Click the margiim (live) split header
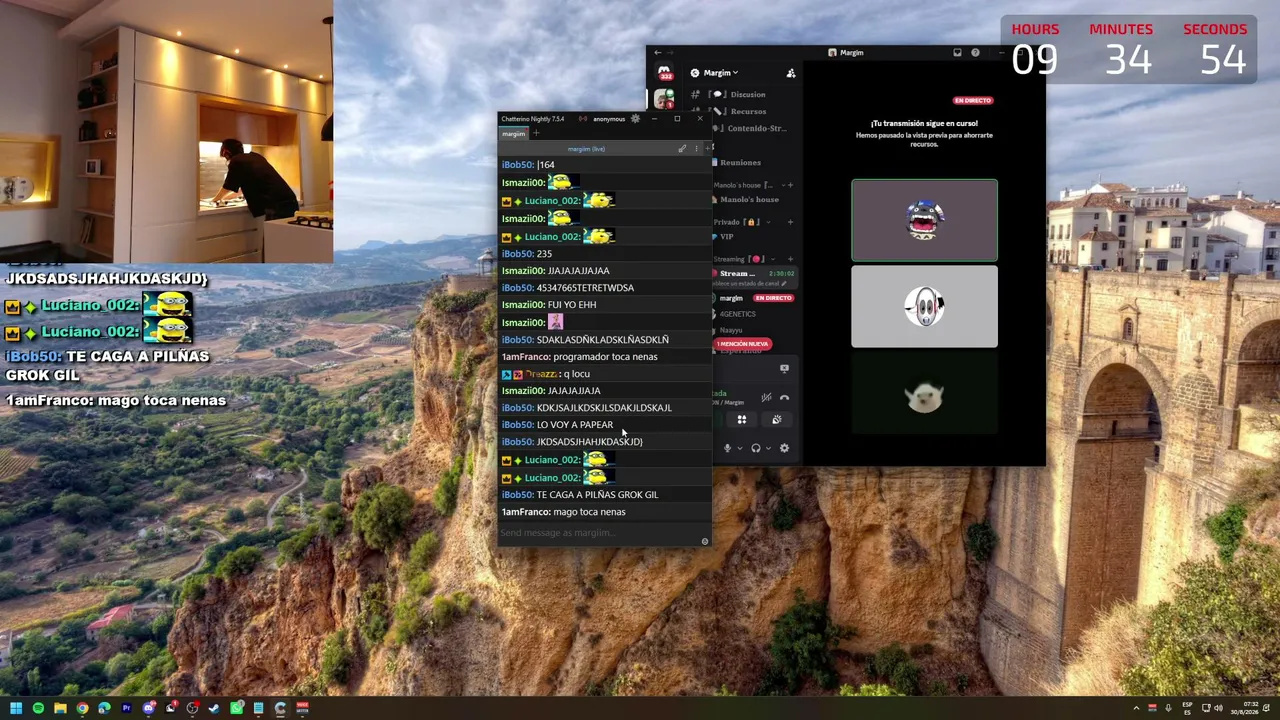This screenshot has height=720, width=1280. 586,149
